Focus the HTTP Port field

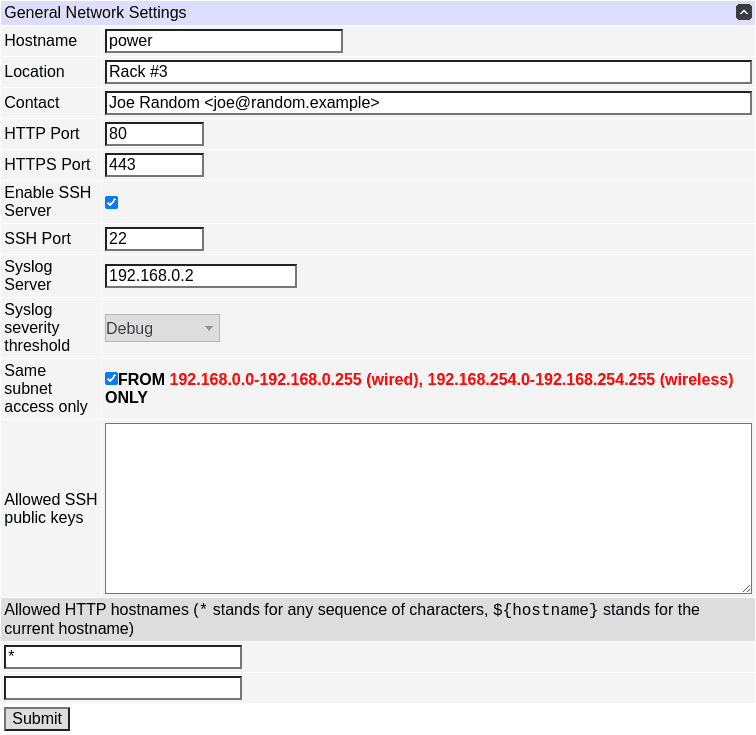pos(154,134)
